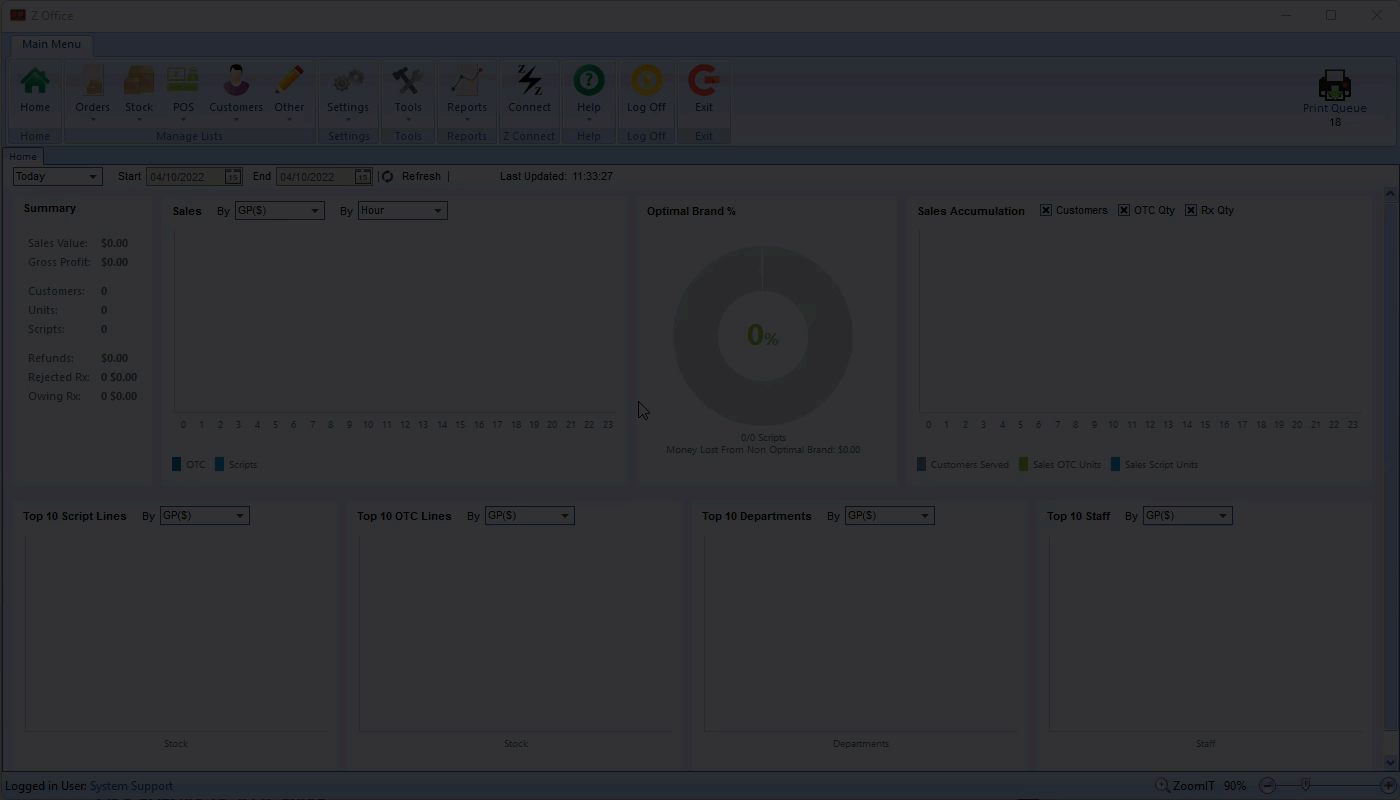Open the Other pencil icon

tap(289, 81)
